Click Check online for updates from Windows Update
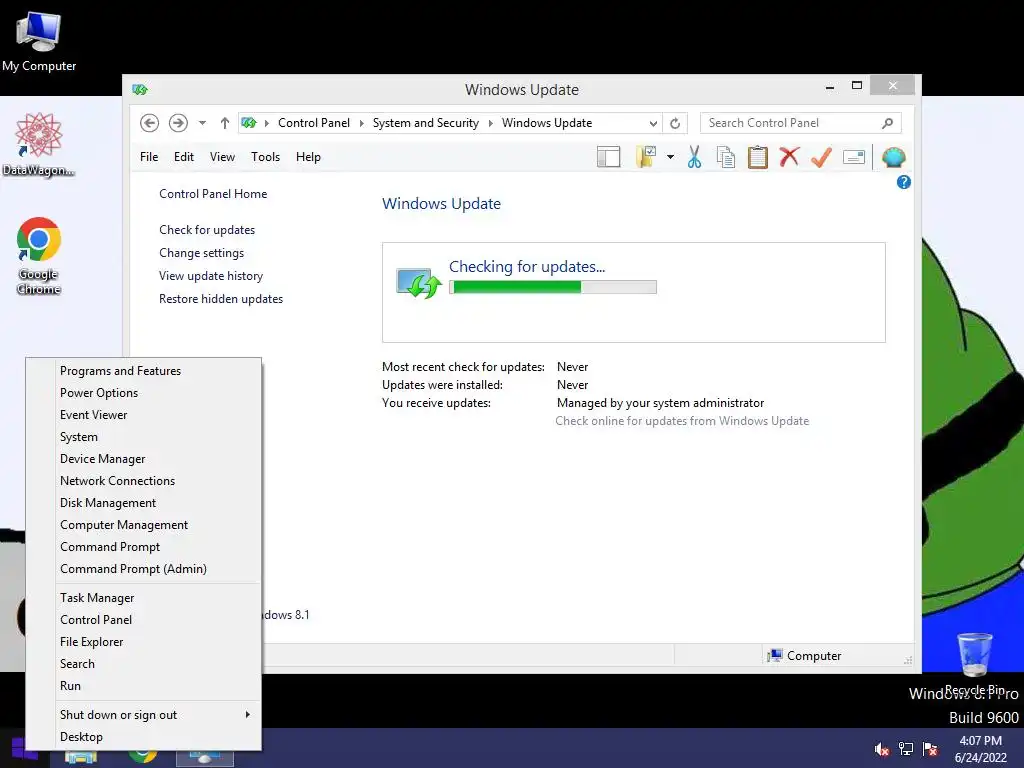This screenshot has height=768, width=1024. [x=682, y=421]
